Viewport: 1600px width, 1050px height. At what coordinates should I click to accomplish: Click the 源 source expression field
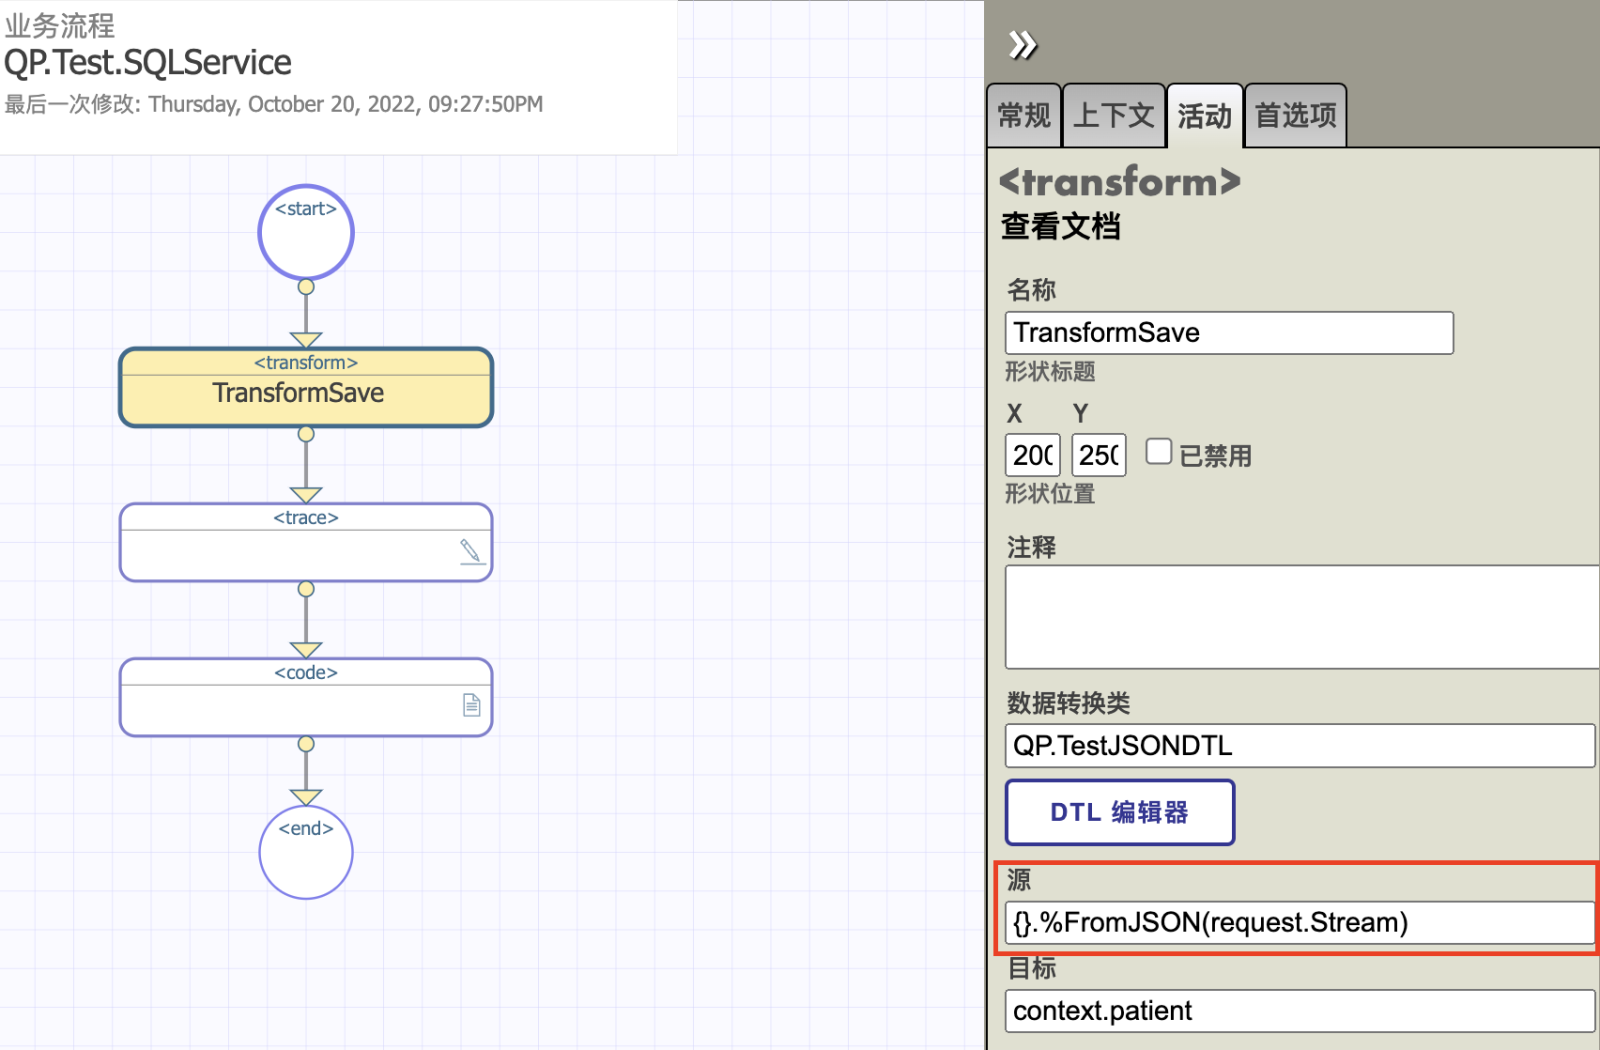point(1298,922)
